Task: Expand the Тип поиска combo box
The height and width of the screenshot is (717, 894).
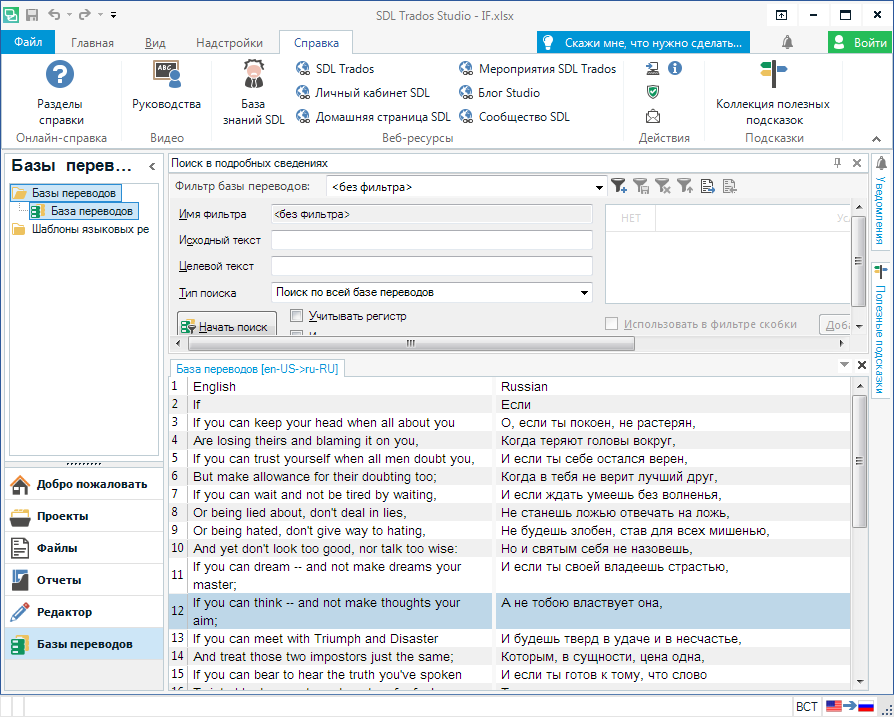Action: [x=584, y=292]
